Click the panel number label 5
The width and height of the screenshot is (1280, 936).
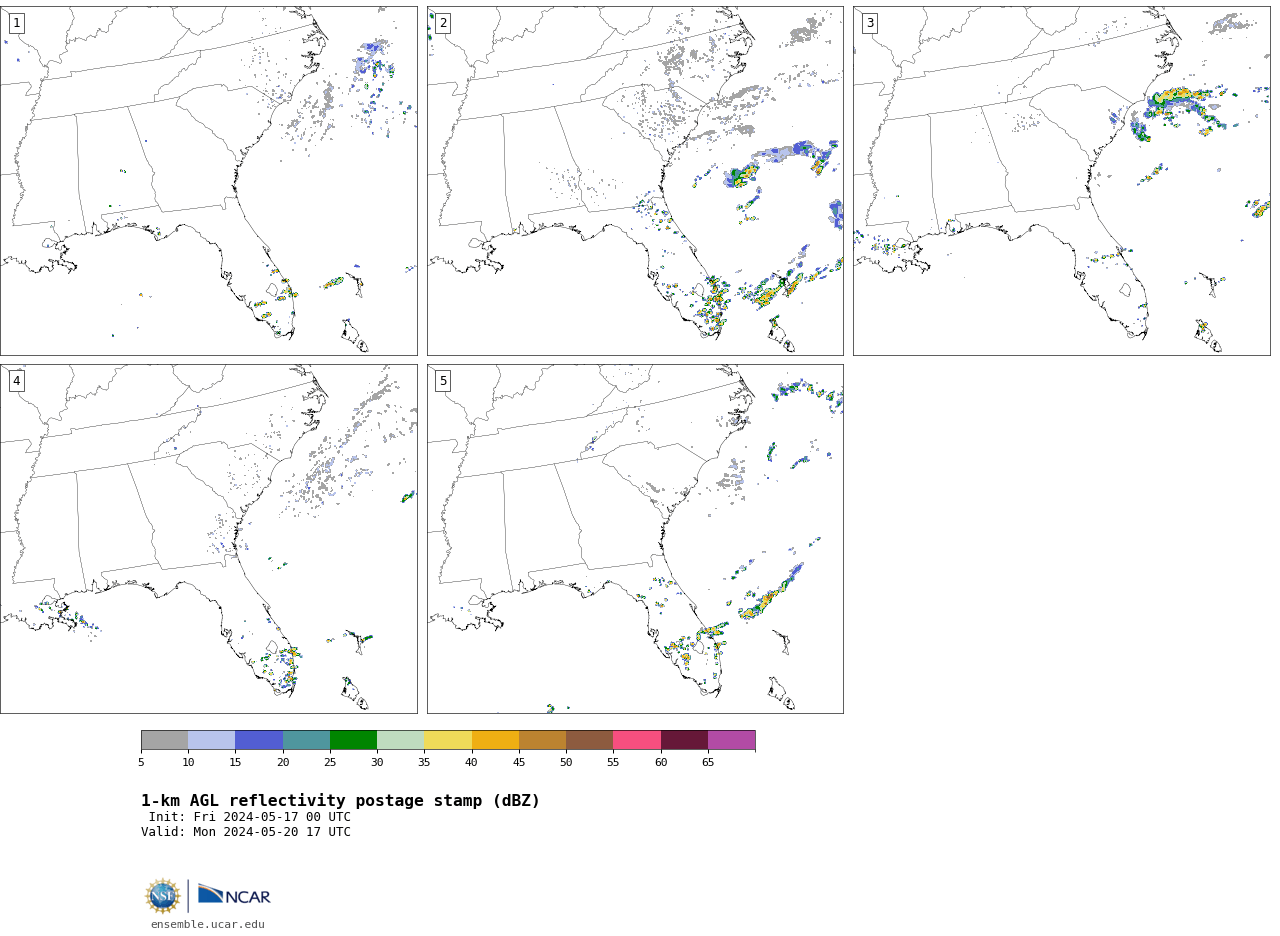[443, 381]
